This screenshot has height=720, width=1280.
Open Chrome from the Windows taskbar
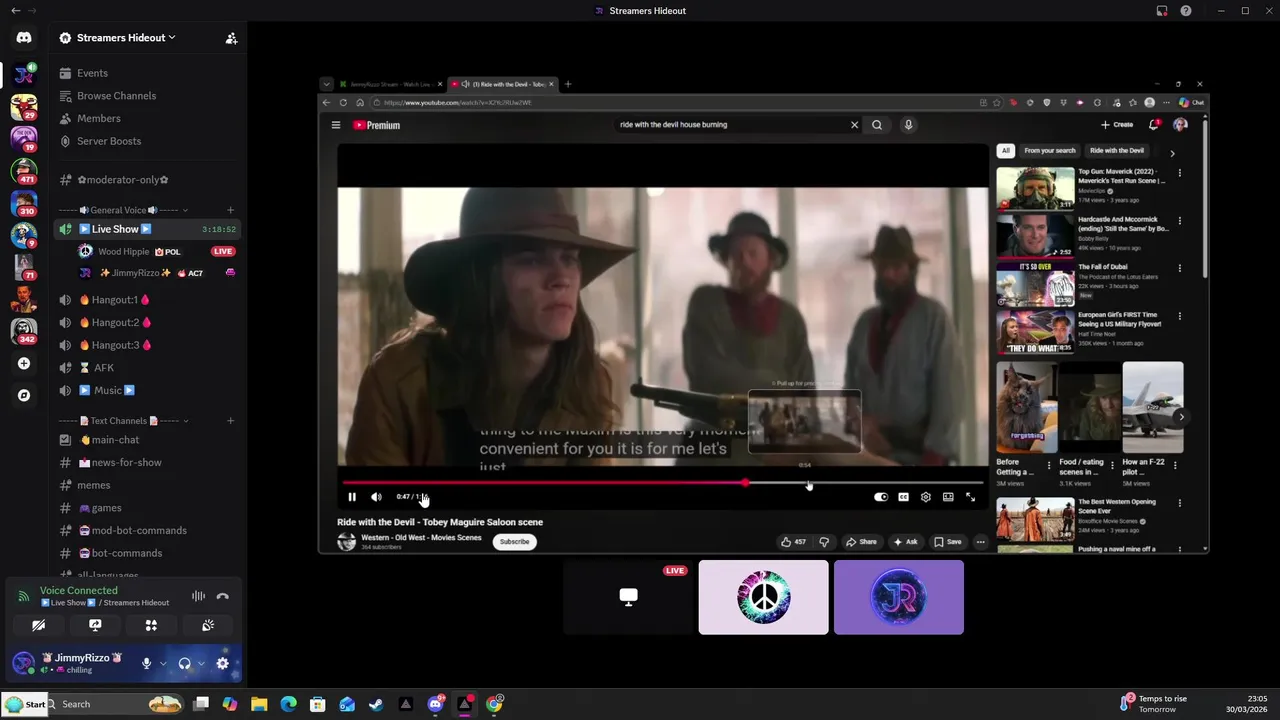494,704
